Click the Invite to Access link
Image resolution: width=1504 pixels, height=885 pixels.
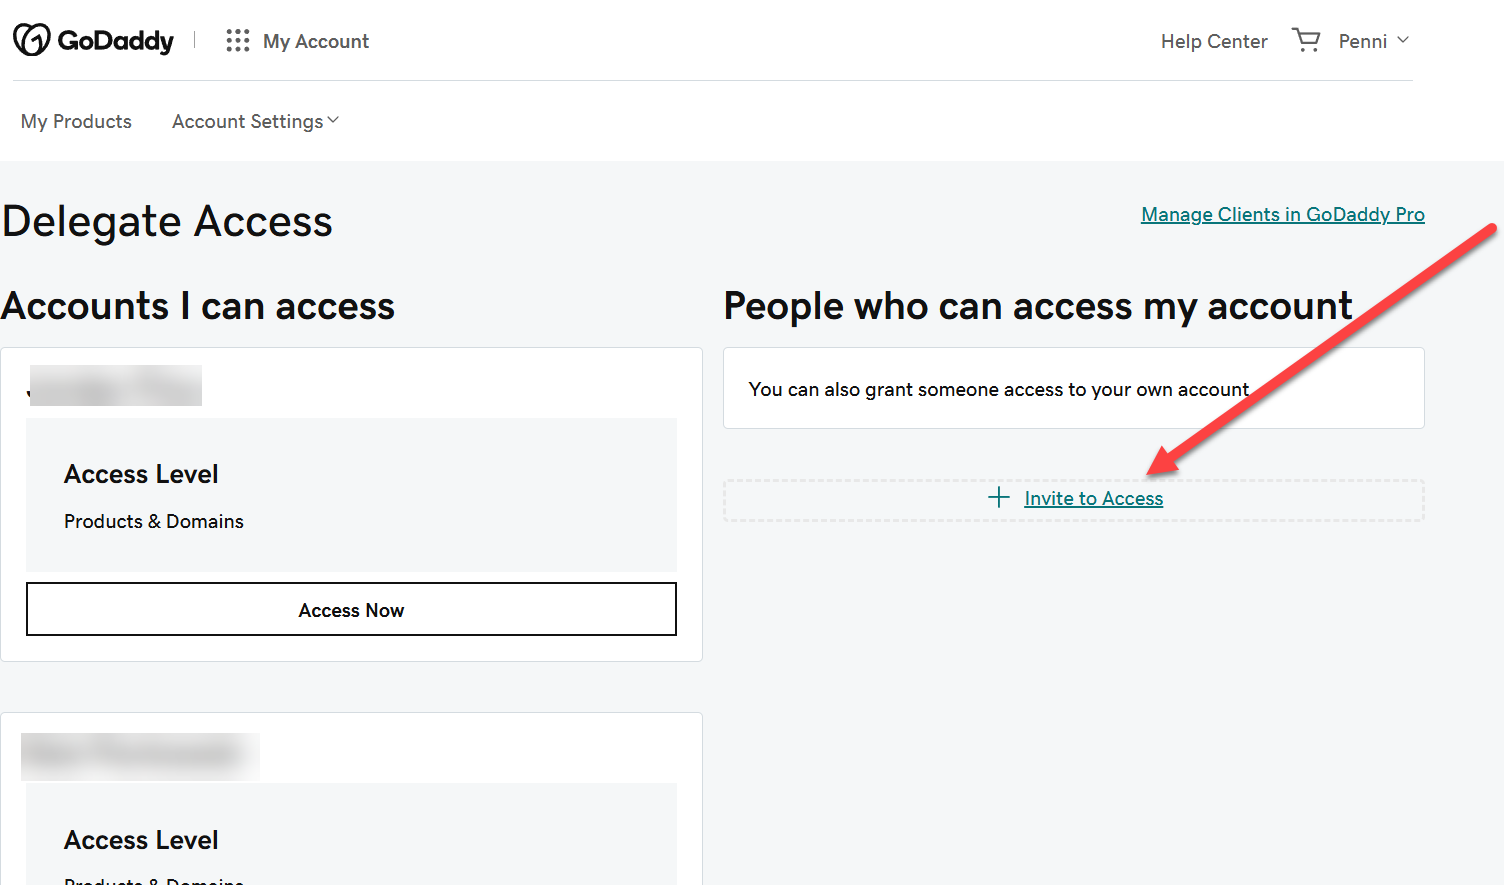tap(1093, 499)
